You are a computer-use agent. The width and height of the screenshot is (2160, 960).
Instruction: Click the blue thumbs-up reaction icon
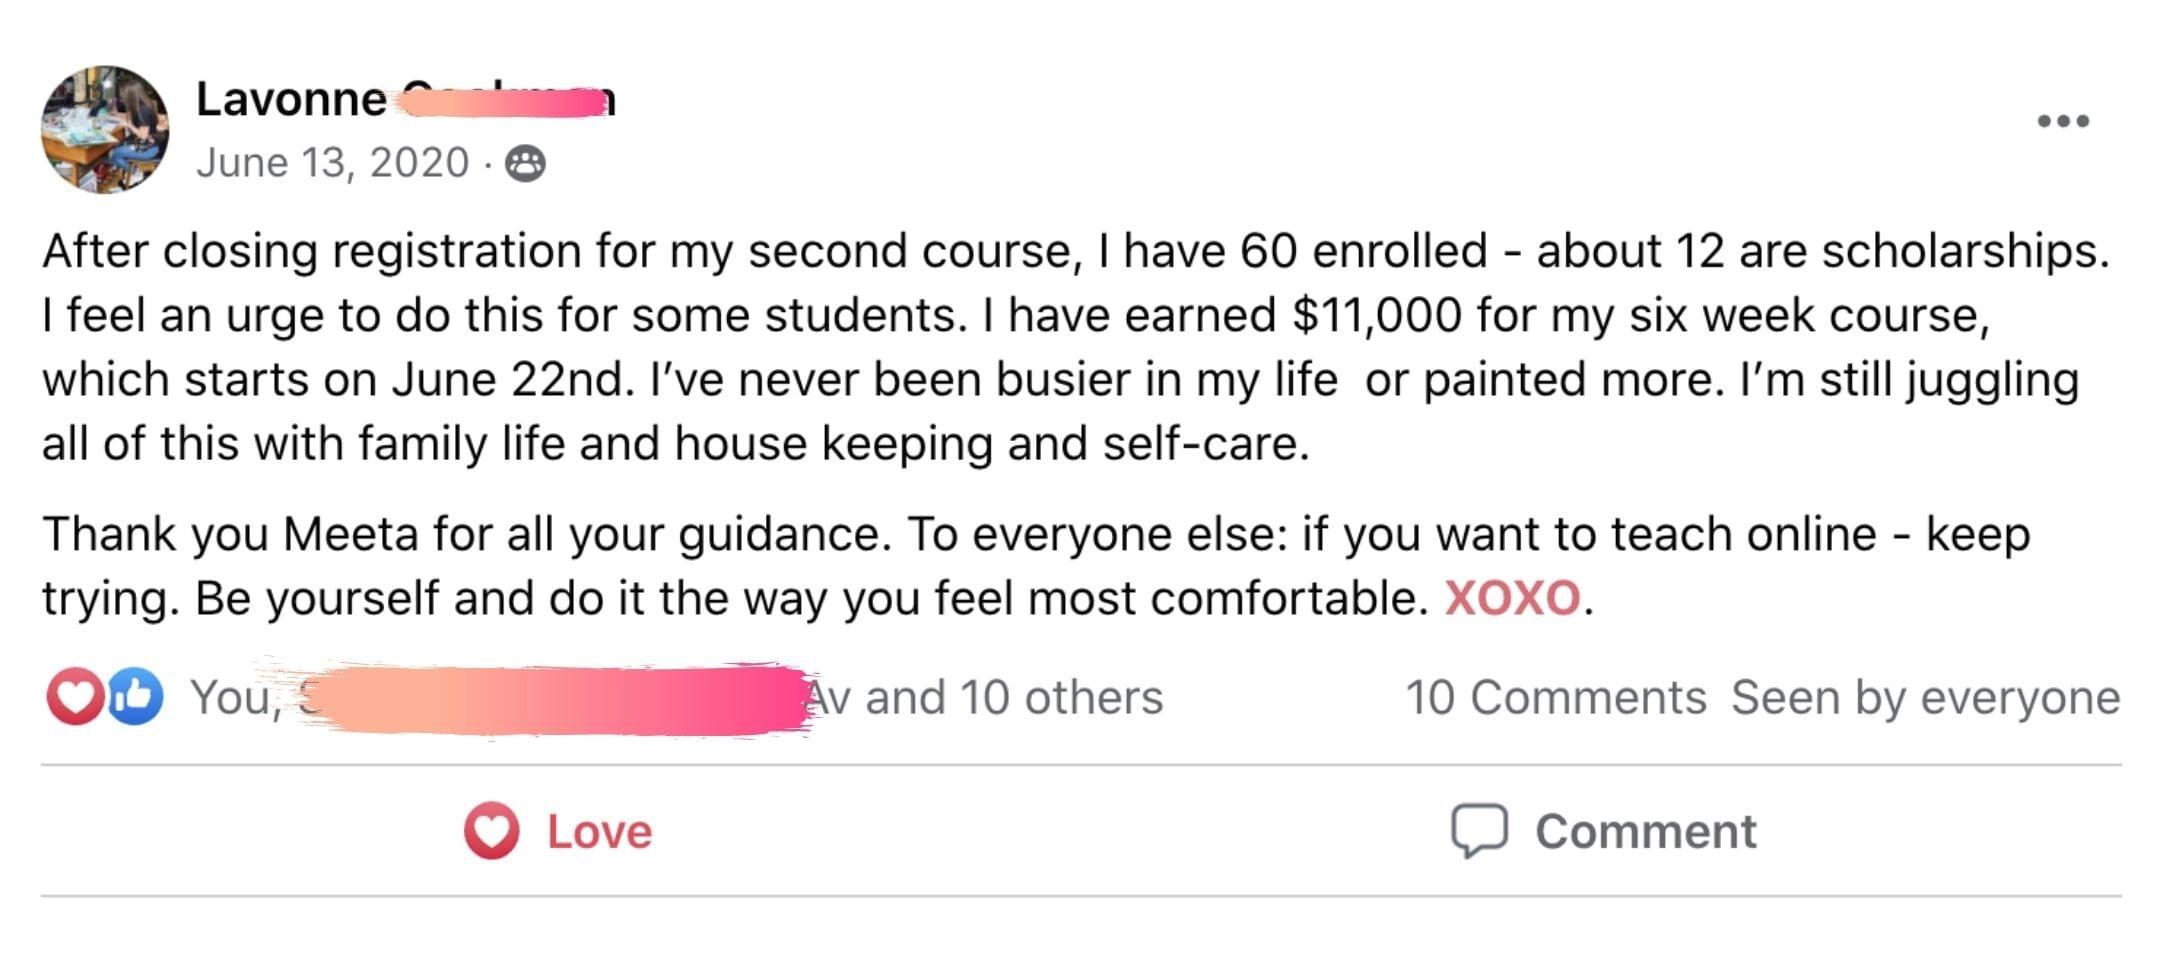tap(136, 696)
